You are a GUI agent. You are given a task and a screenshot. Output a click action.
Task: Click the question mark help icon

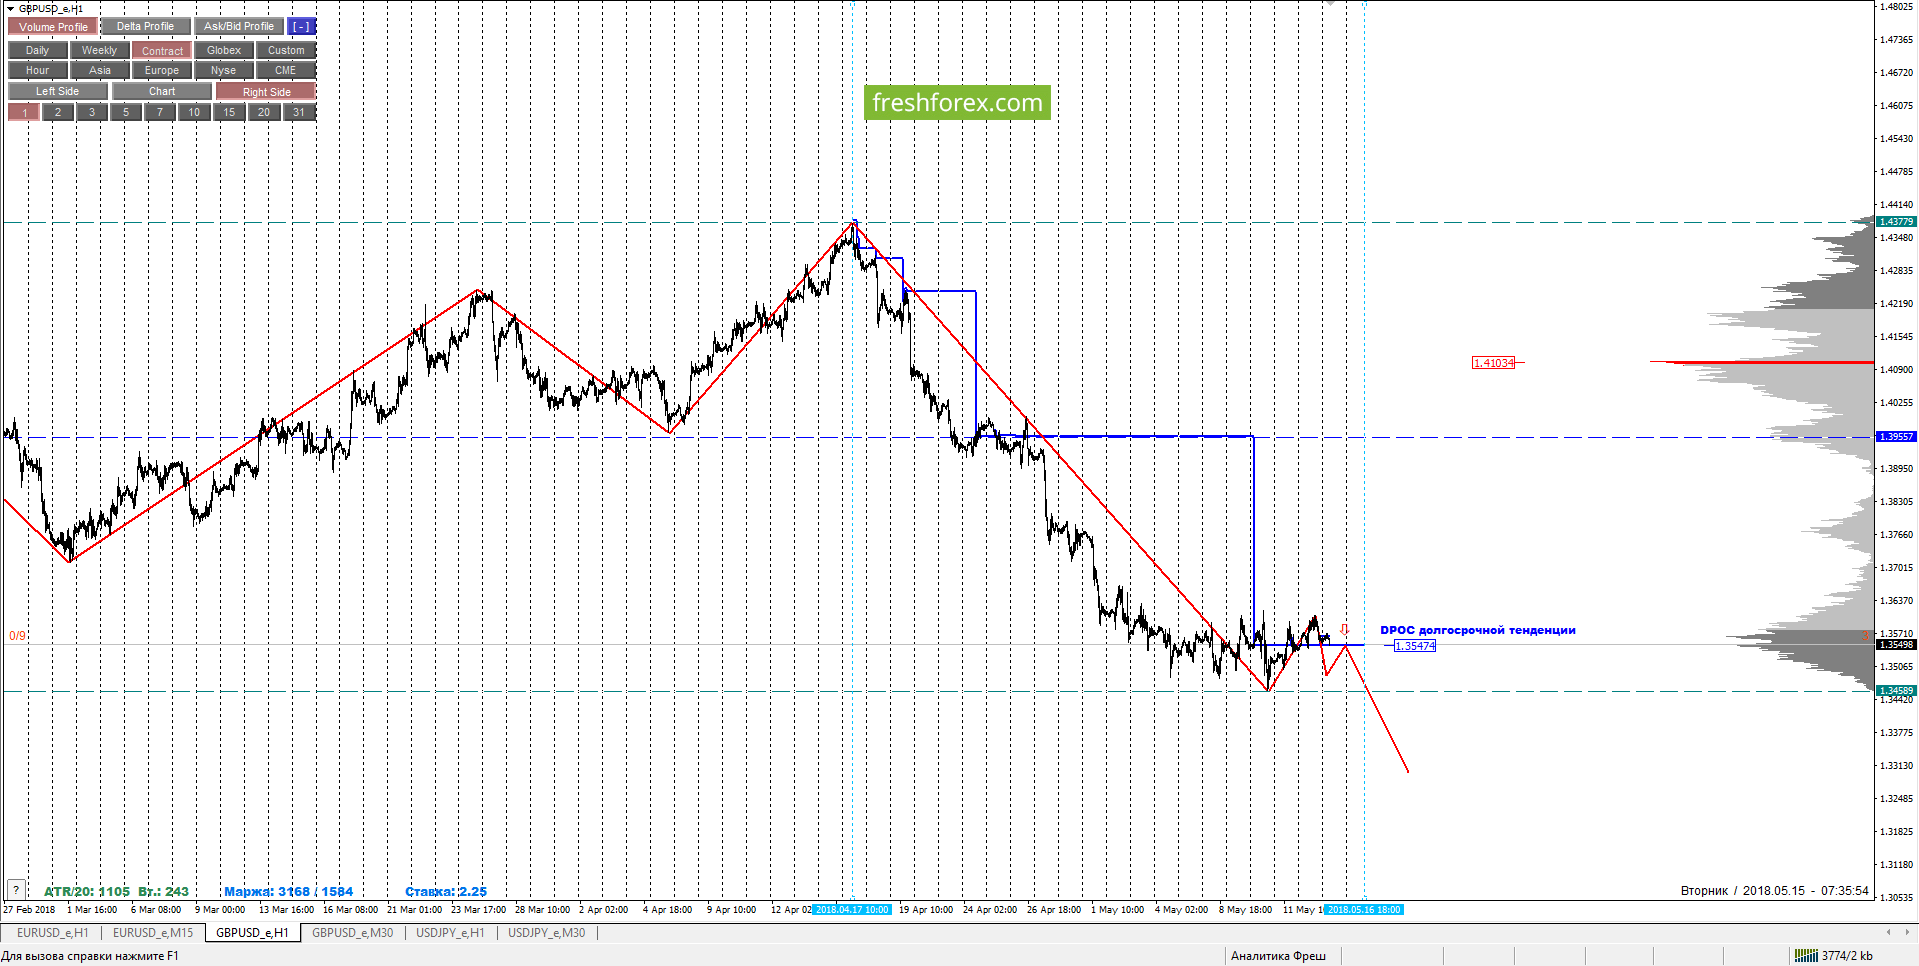pos(16,889)
